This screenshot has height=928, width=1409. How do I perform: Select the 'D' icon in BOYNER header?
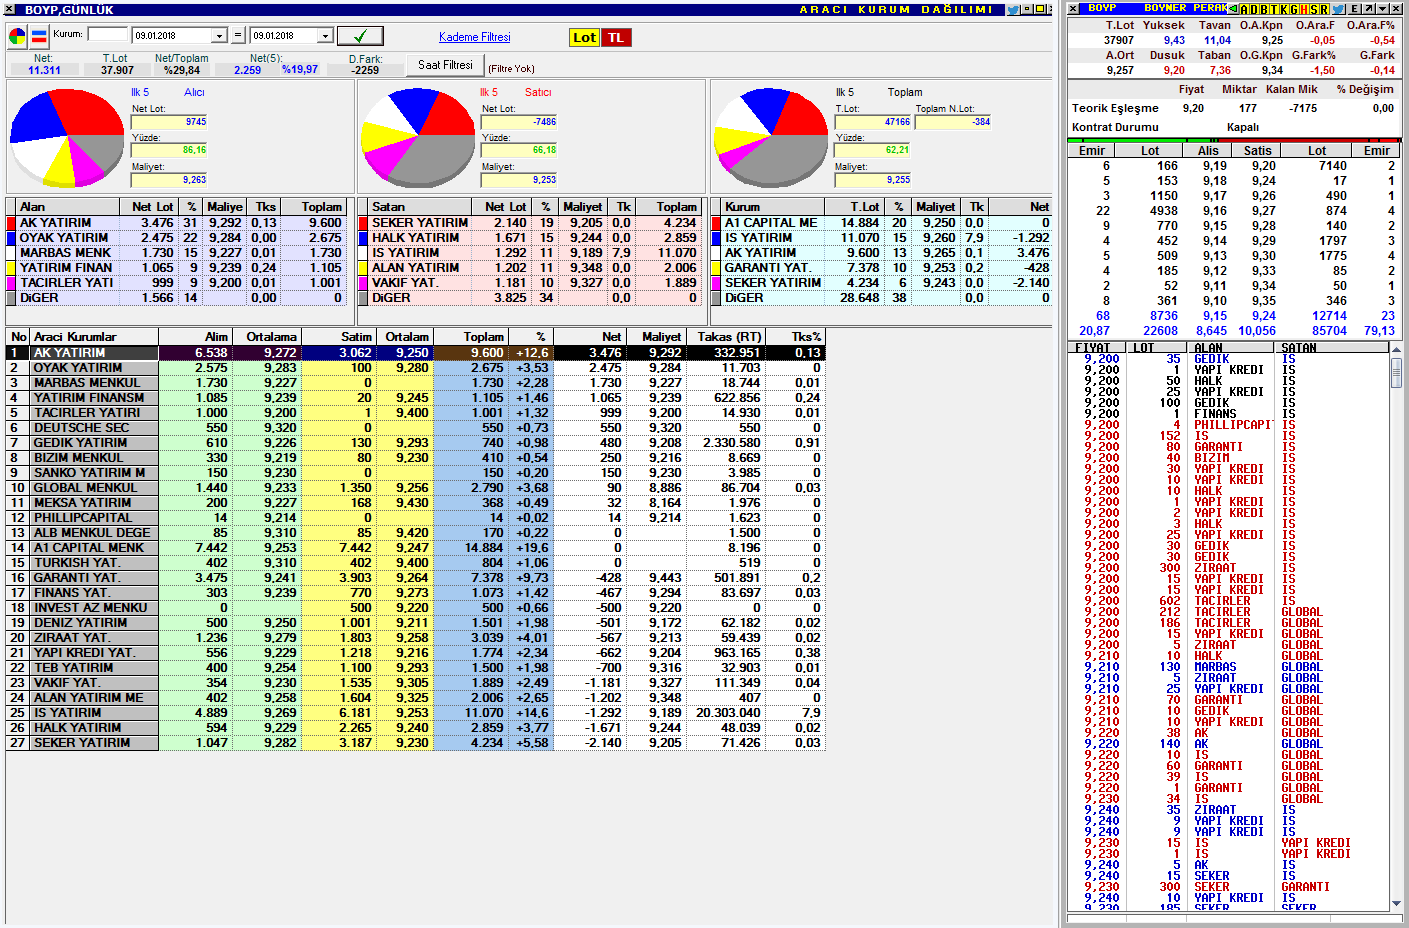point(1254,9)
